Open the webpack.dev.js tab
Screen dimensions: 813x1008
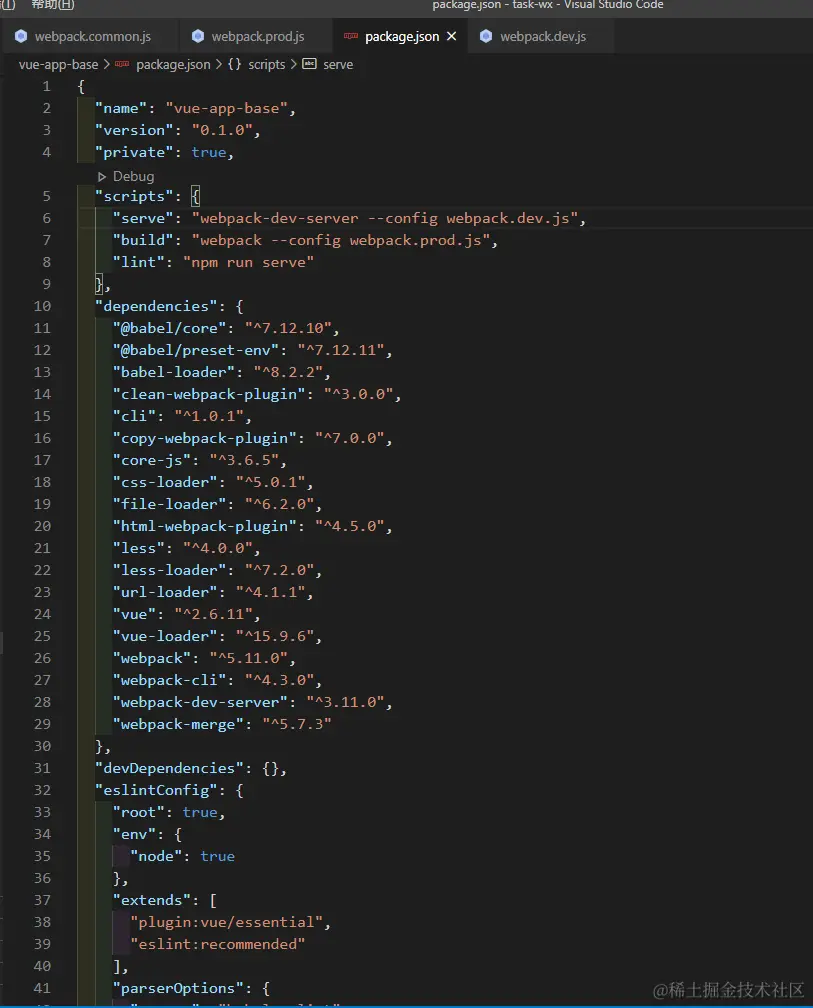543,37
